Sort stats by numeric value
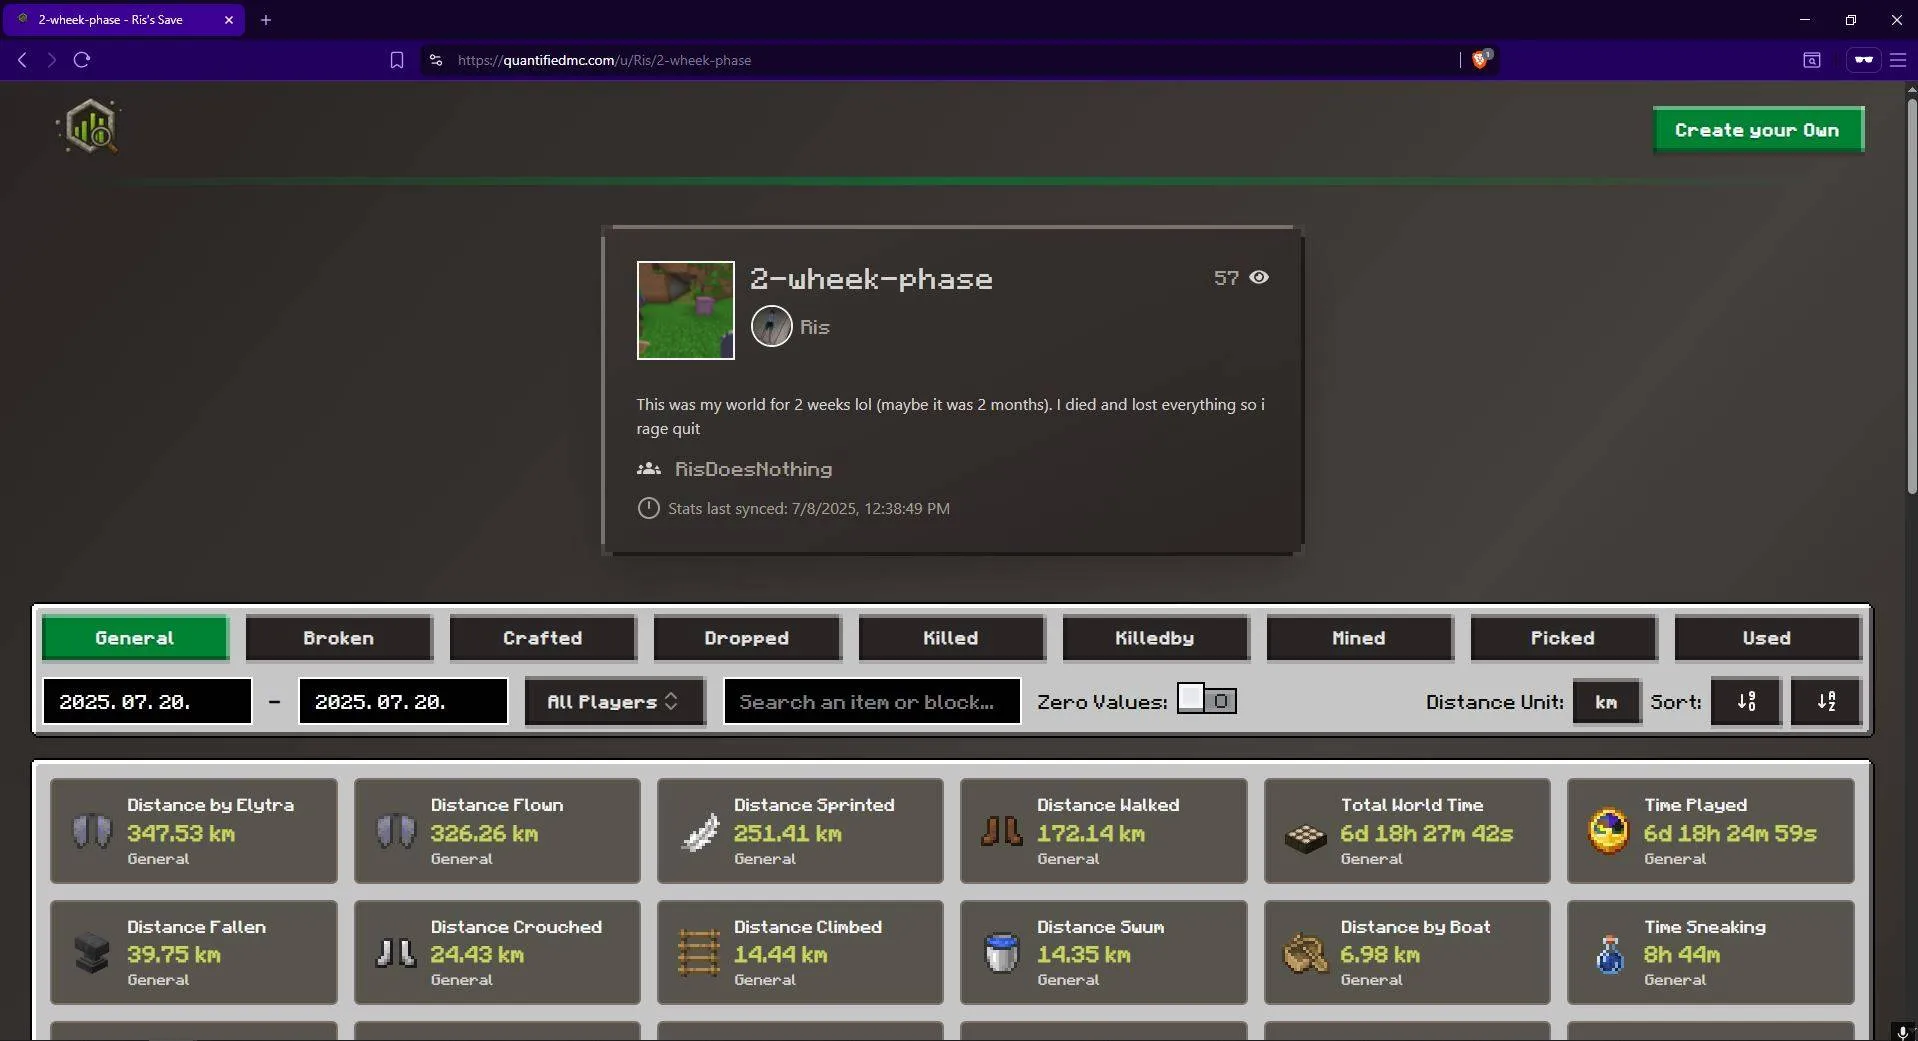The width and height of the screenshot is (1918, 1041). coord(1746,701)
